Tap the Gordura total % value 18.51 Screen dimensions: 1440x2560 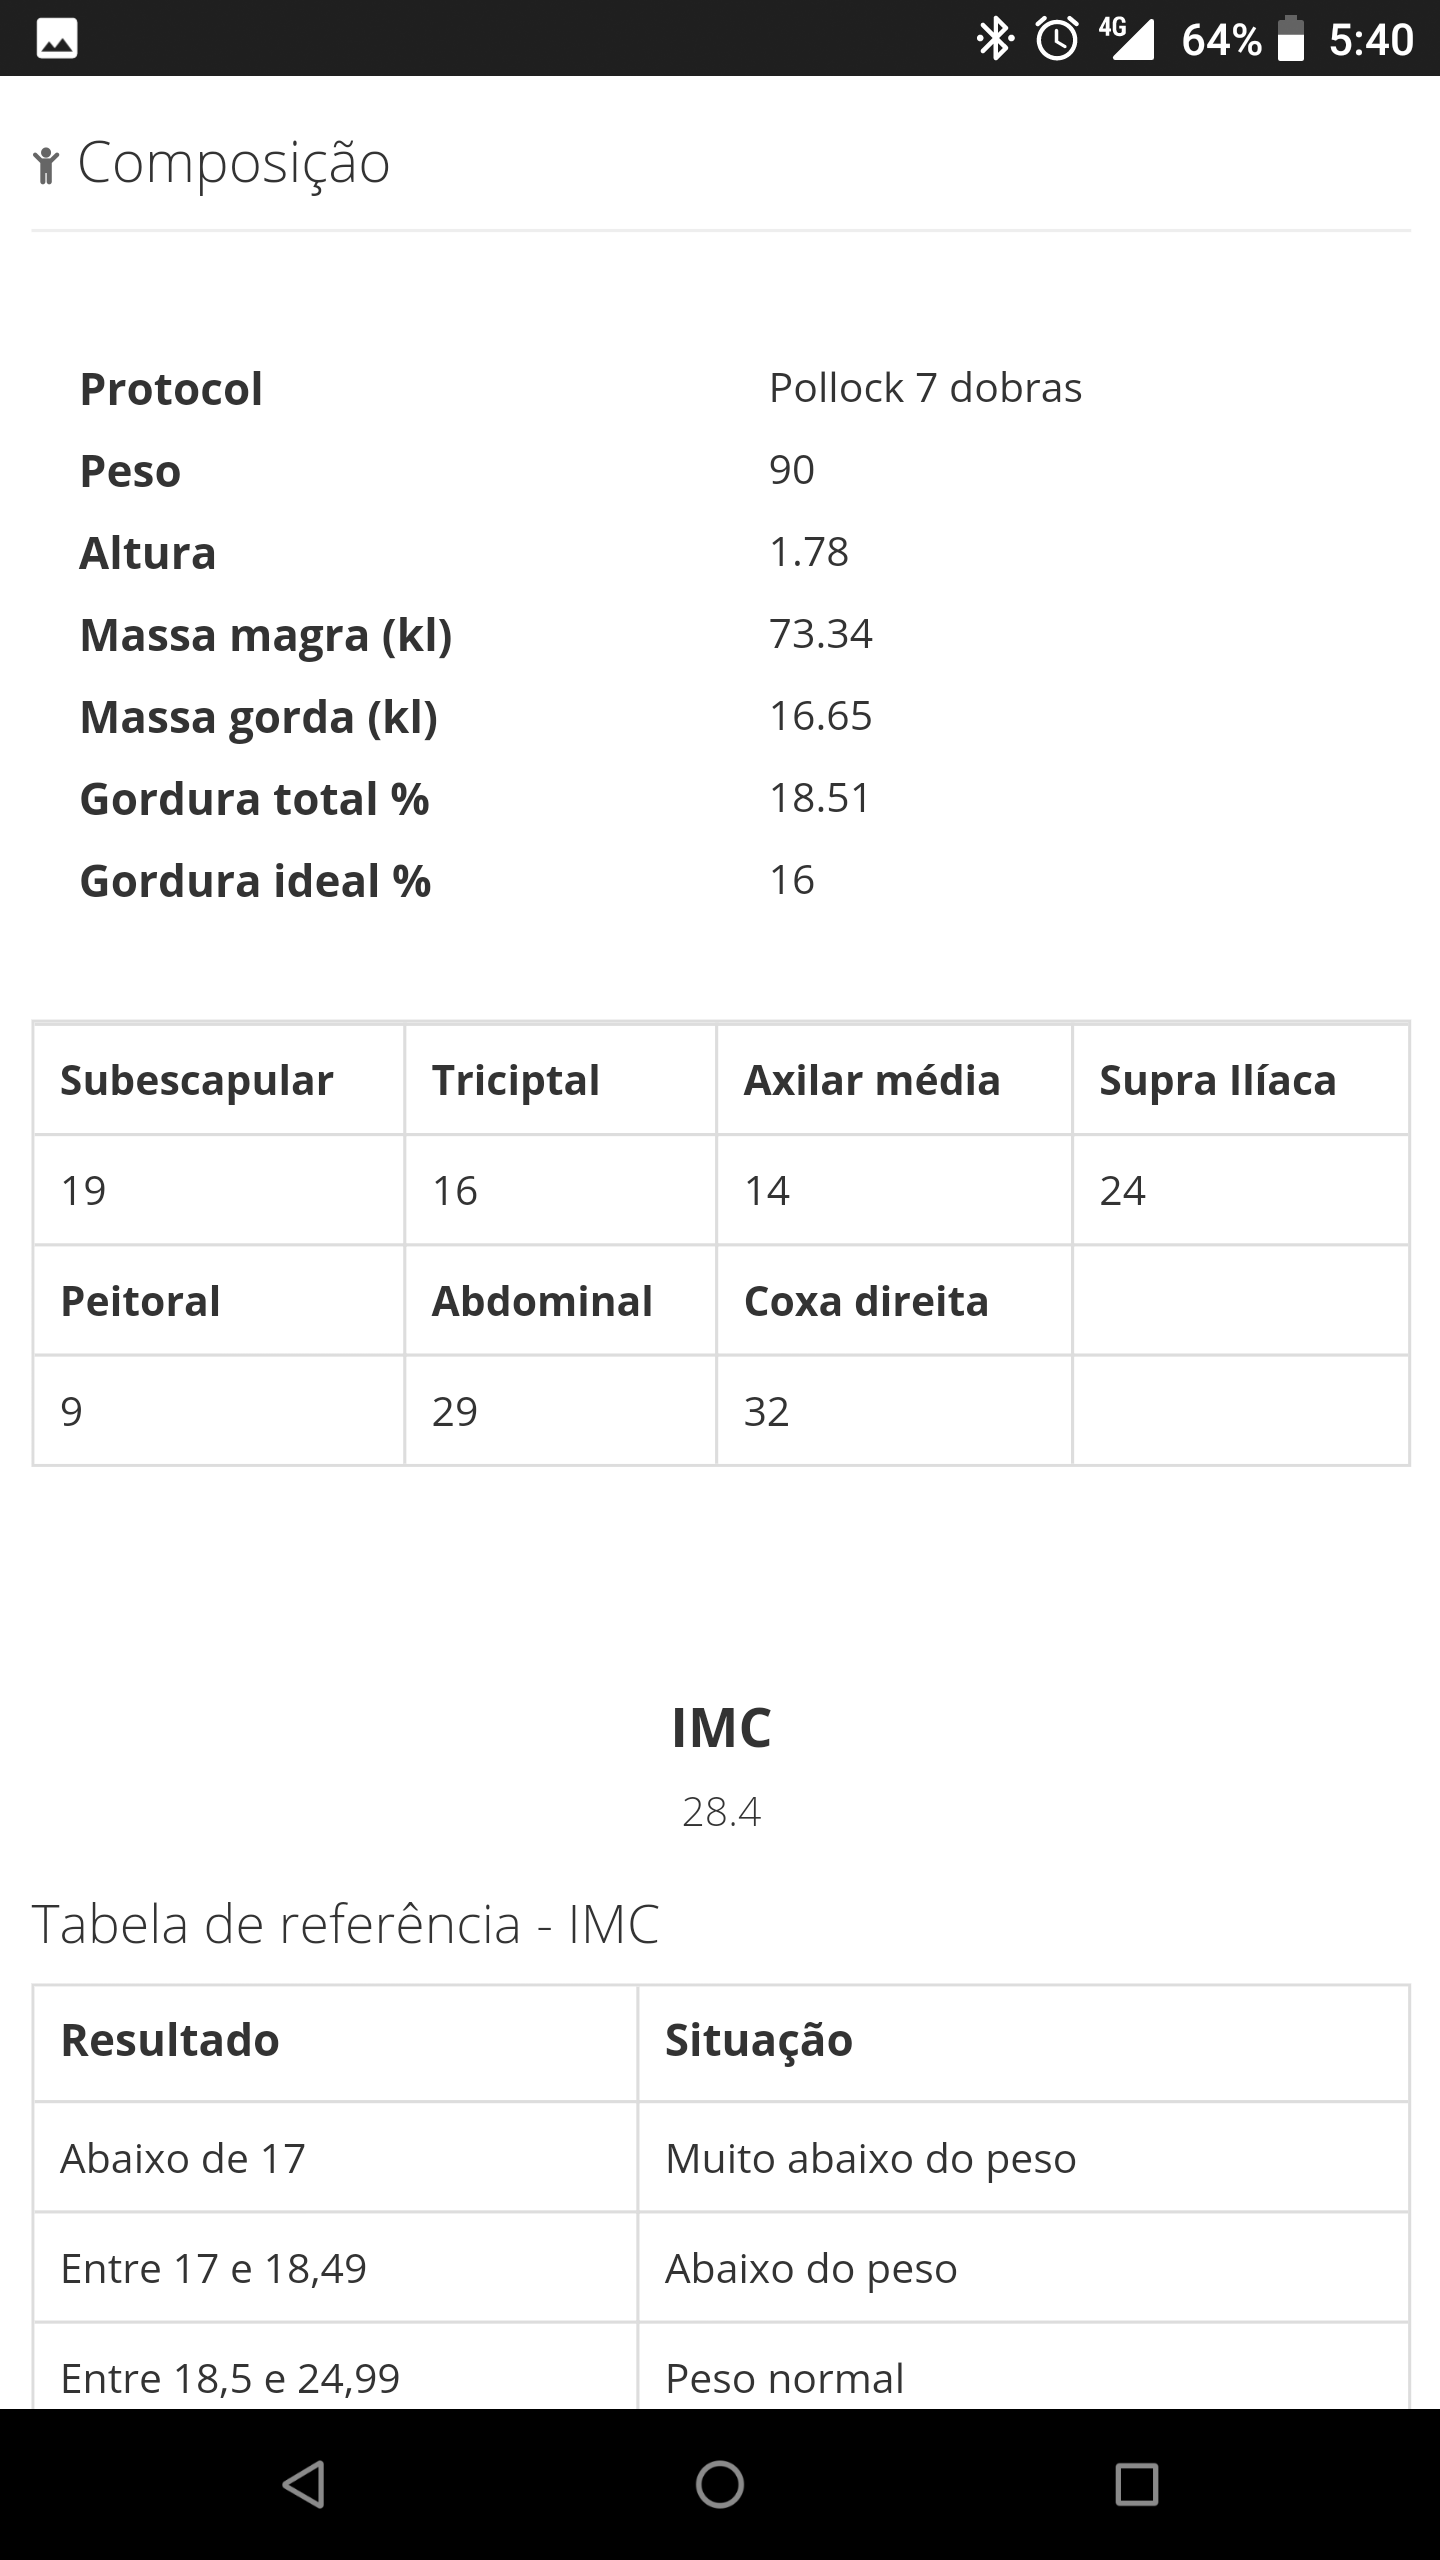click(820, 798)
